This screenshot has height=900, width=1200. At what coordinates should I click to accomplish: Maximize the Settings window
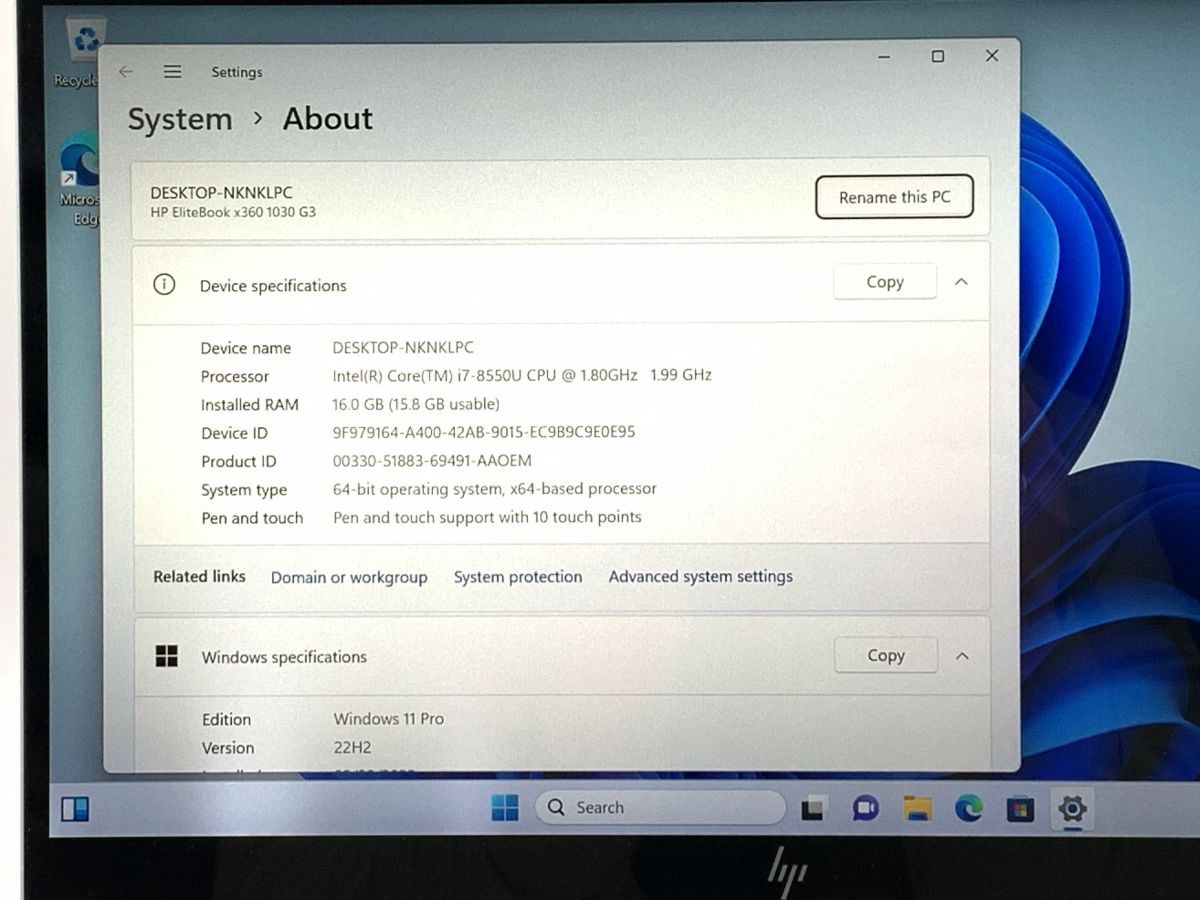[938, 56]
